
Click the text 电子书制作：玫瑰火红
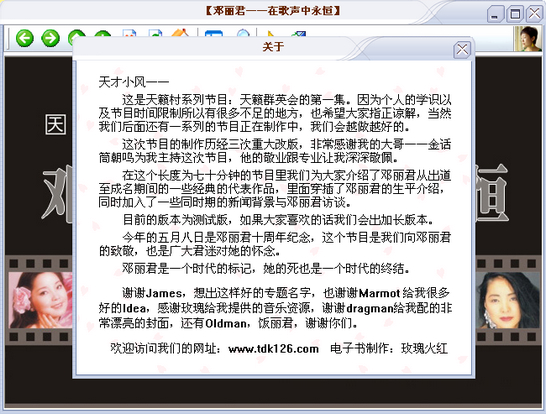[x=389, y=348]
